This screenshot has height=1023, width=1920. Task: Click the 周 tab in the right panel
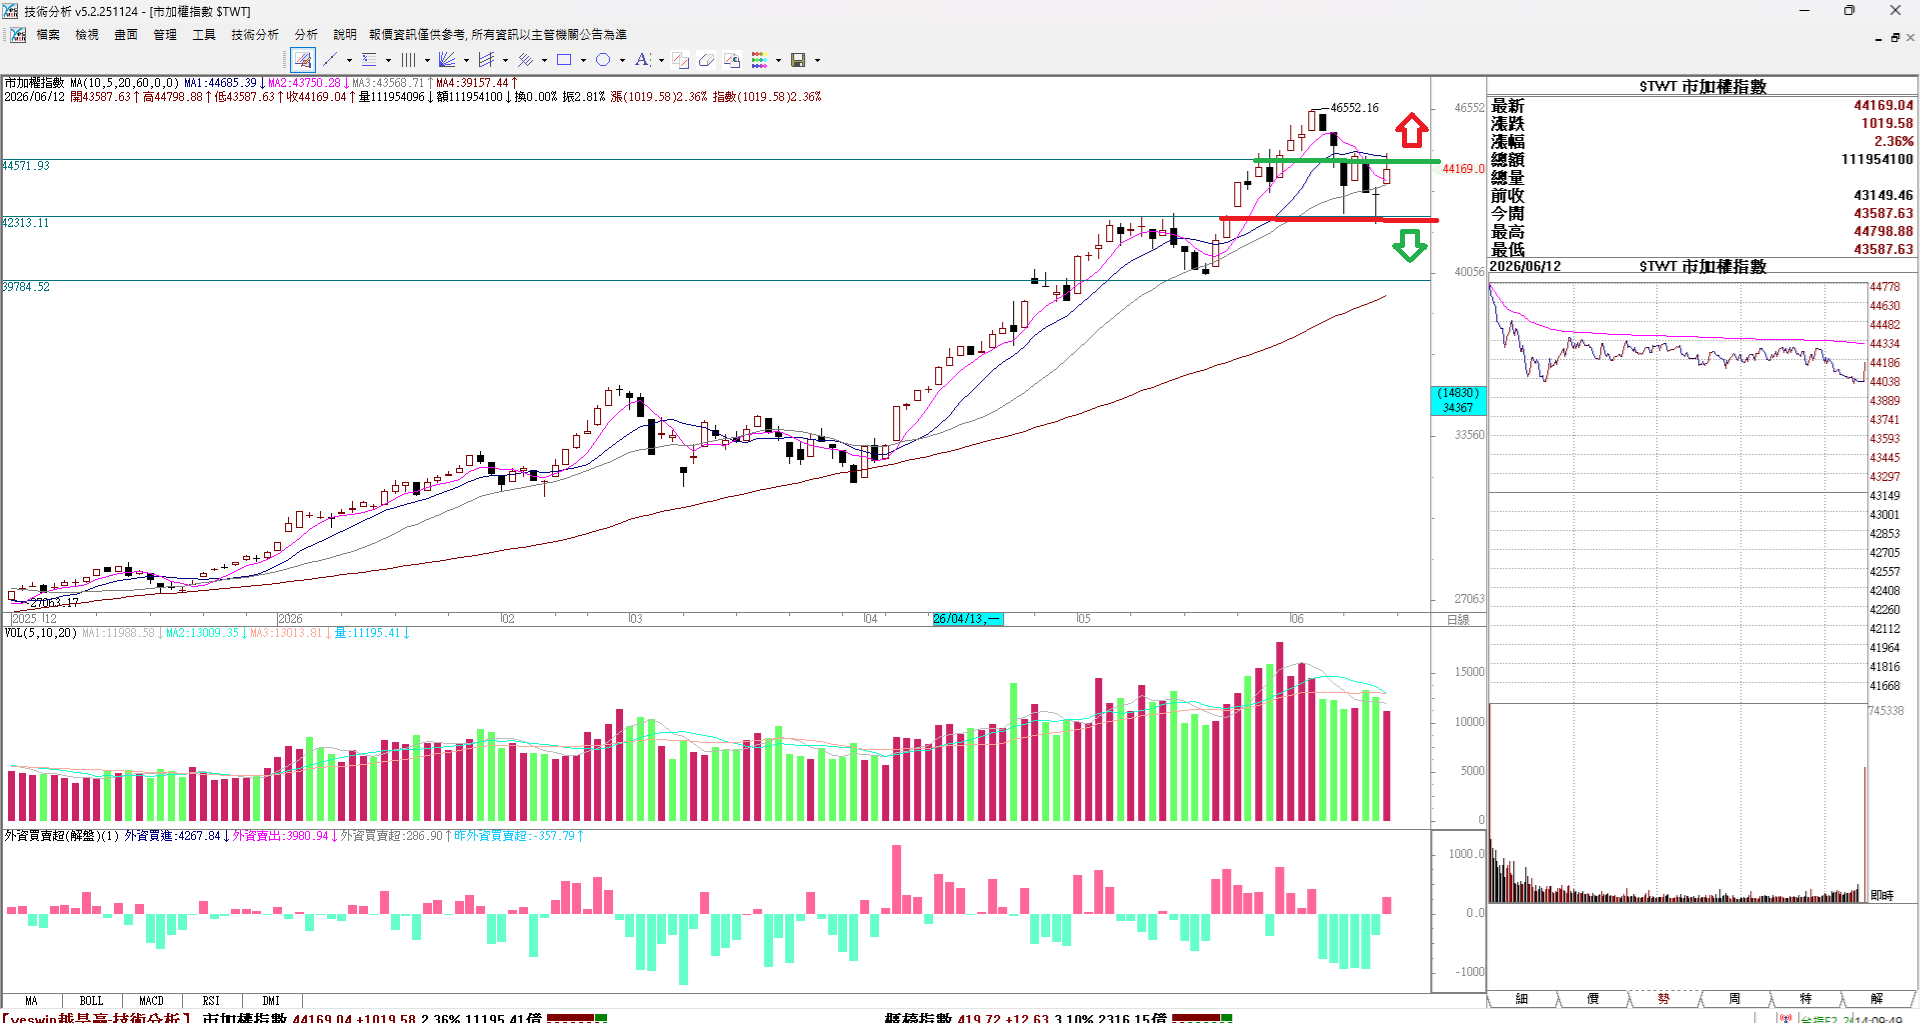tap(1734, 999)
